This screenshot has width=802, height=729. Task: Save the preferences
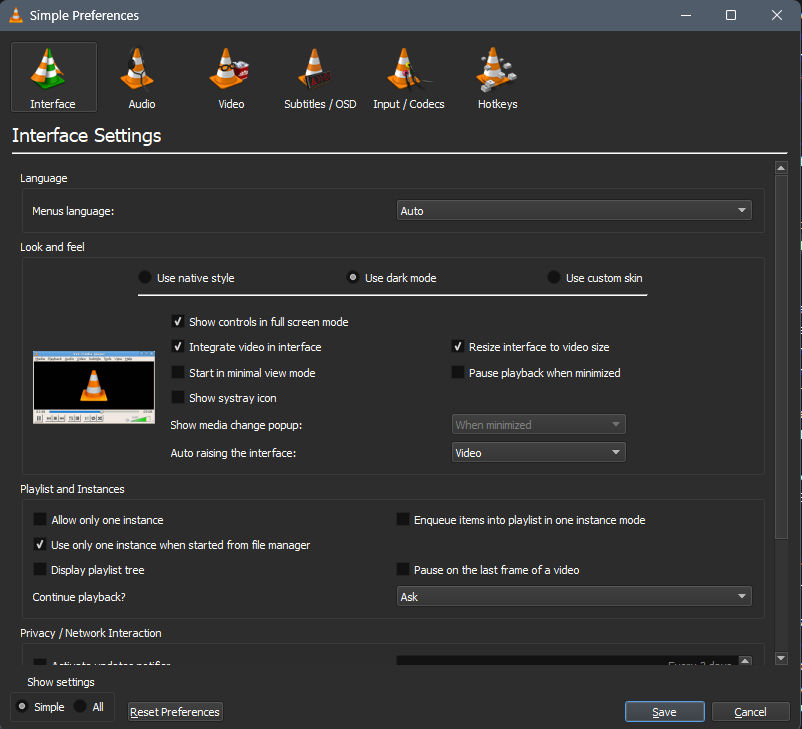[664, 712]
